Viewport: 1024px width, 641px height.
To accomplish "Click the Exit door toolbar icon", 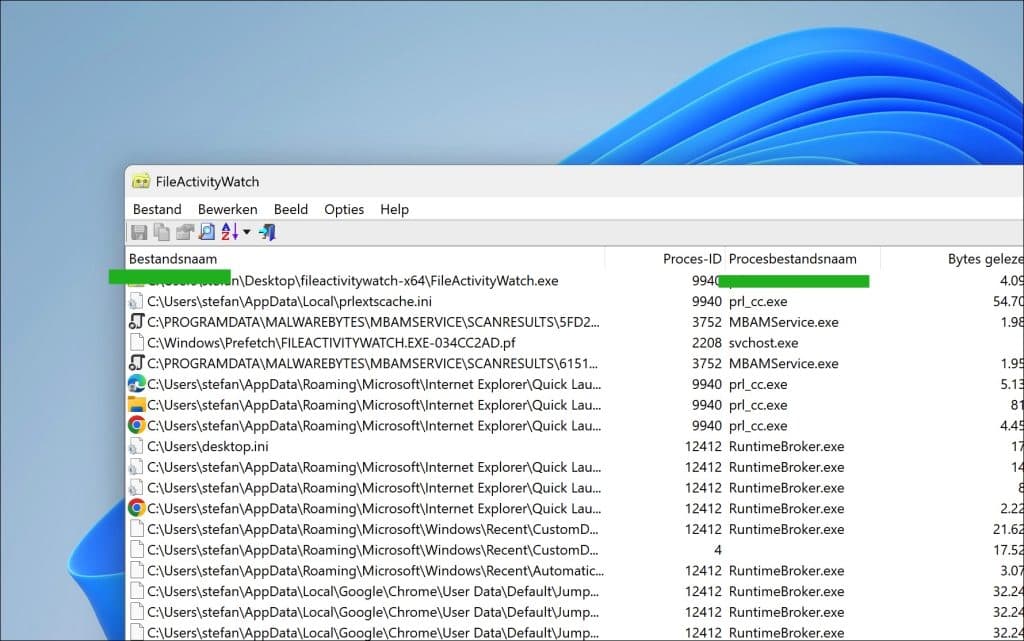I will (x=267, y=232).
